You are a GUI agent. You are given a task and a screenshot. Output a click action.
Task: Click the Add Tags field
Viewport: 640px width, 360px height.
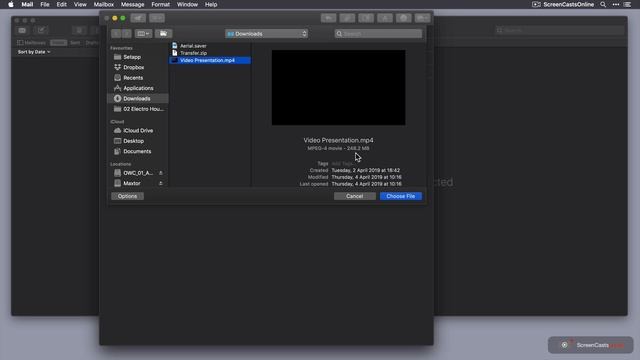[x=342, y=163]
